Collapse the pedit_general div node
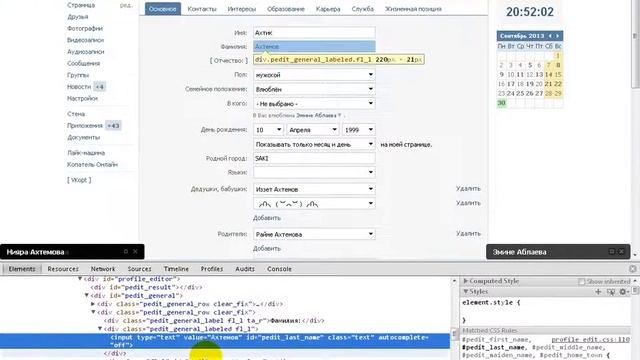The width and height of the screenshot is (640, 360). pos(87,295)
